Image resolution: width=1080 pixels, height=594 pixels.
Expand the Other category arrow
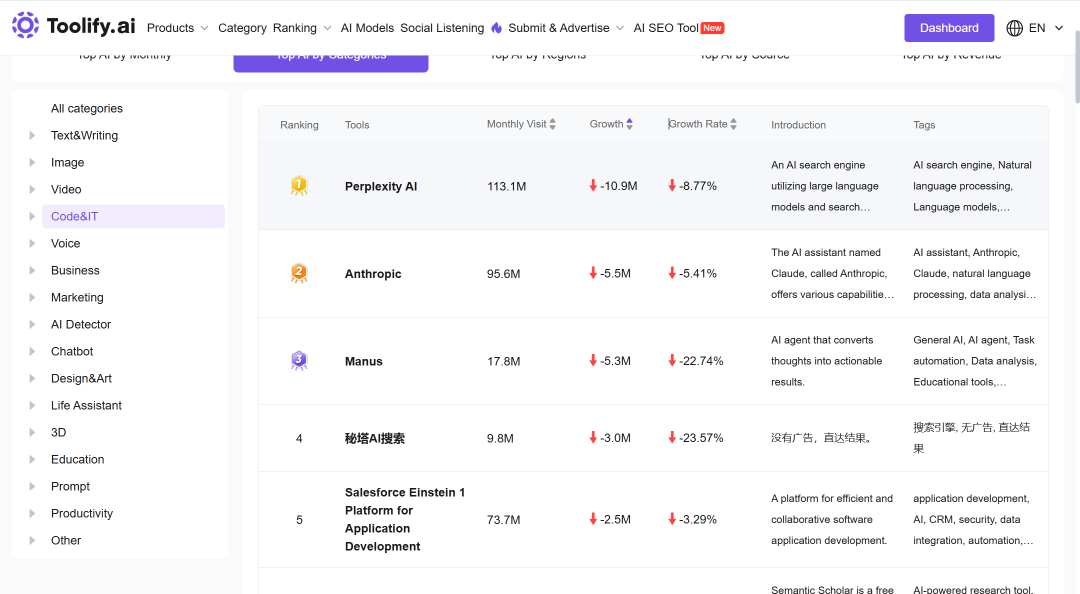point(32,540)
